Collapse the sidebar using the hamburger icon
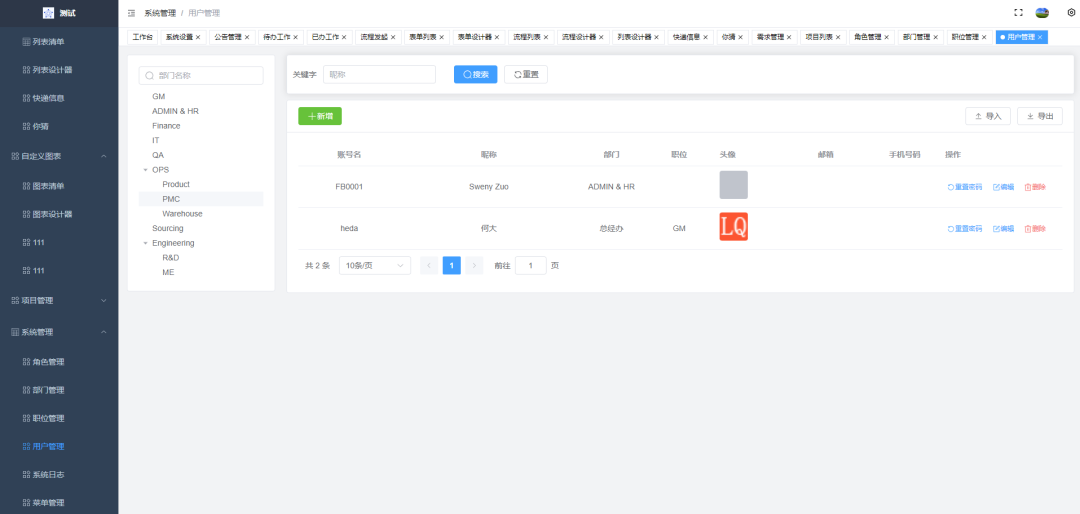 131,13
